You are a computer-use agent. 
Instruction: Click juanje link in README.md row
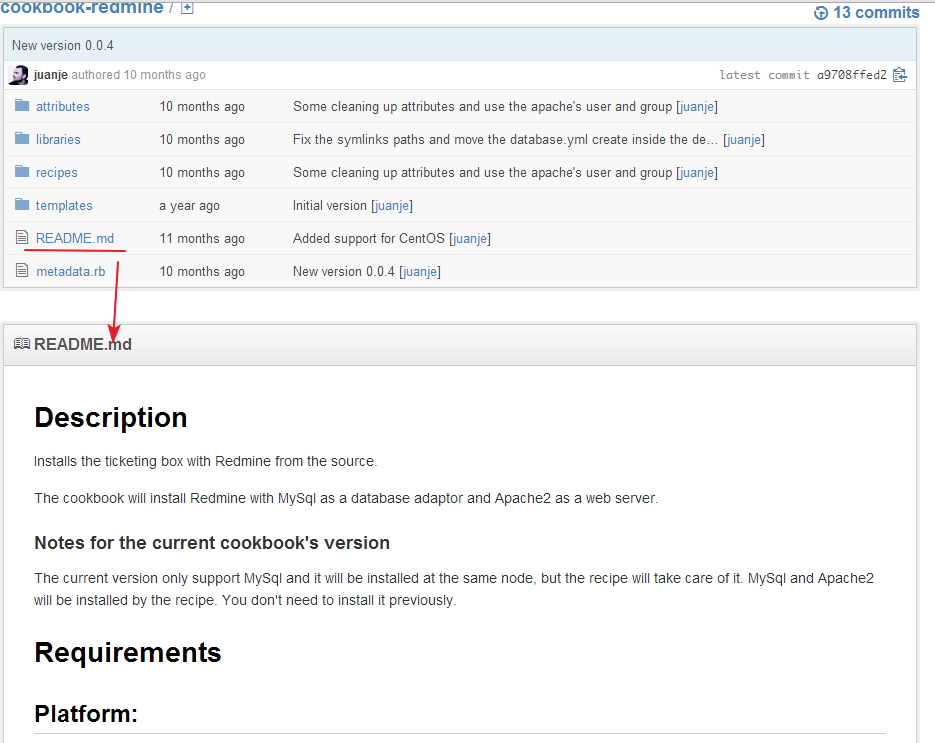click(x=470, y=239)
